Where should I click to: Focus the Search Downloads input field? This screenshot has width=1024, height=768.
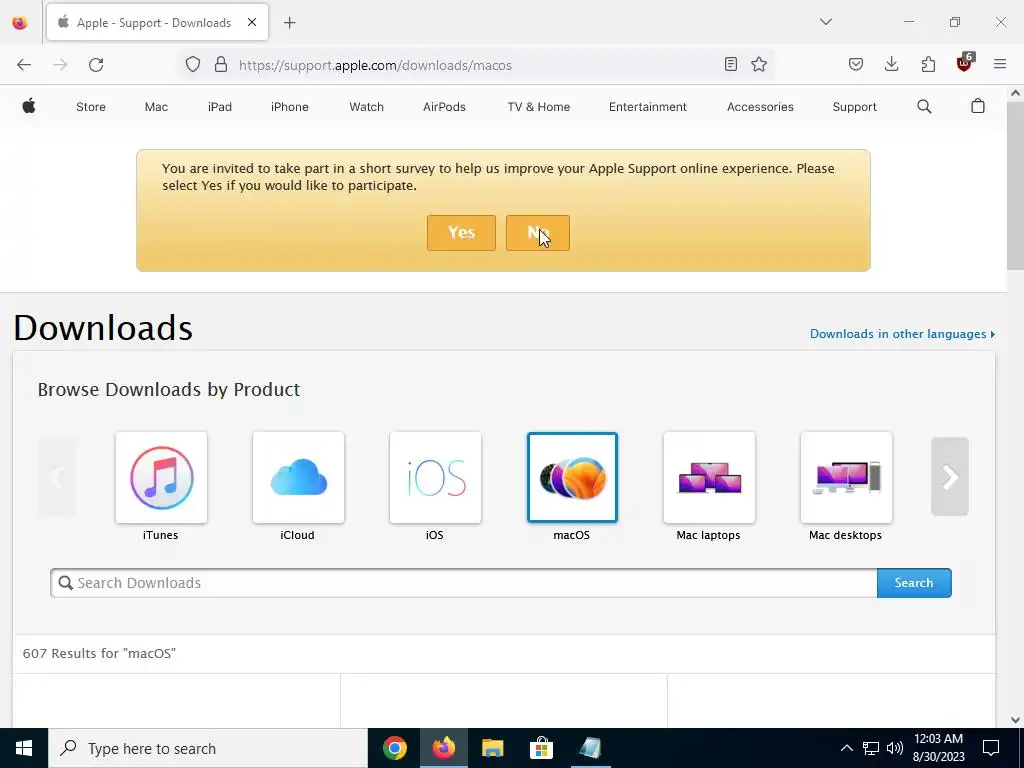464,583
